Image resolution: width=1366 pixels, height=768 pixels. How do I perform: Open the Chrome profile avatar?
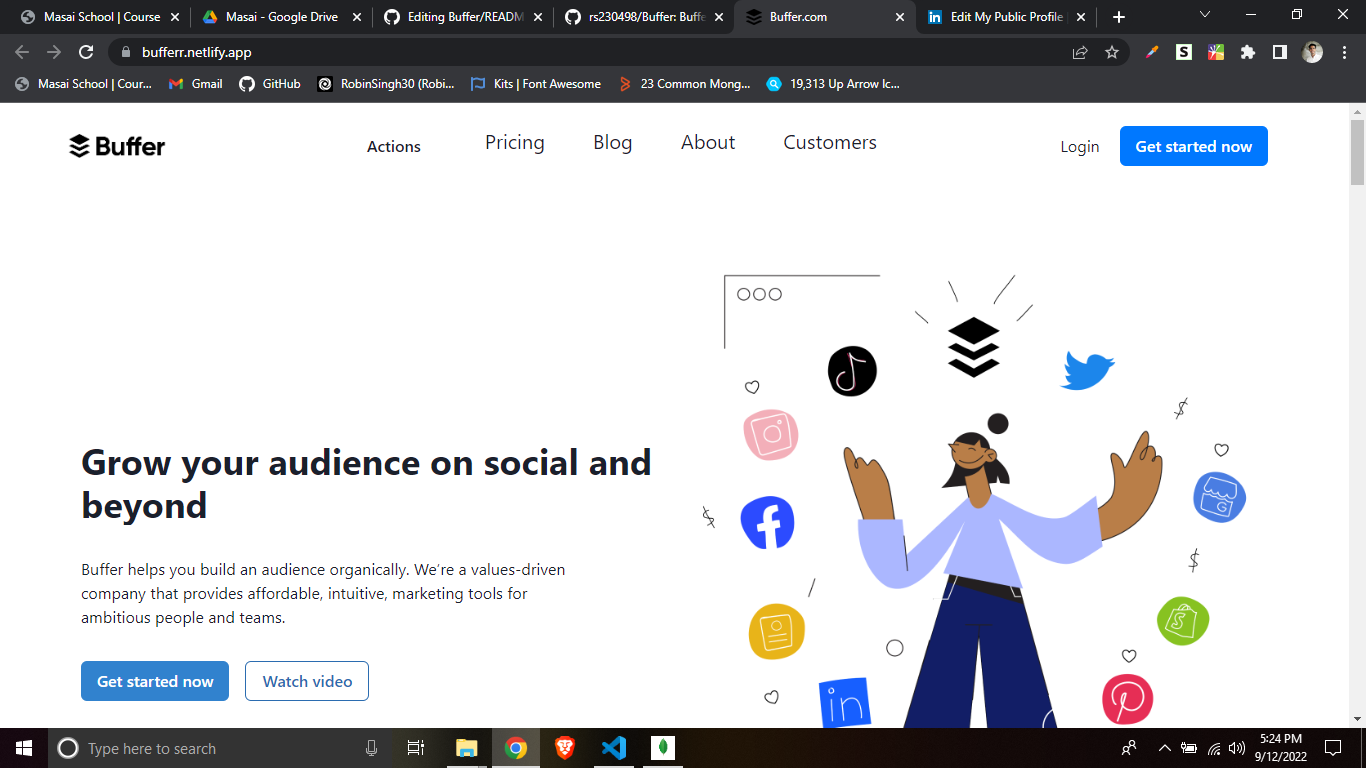point(1312,52)
